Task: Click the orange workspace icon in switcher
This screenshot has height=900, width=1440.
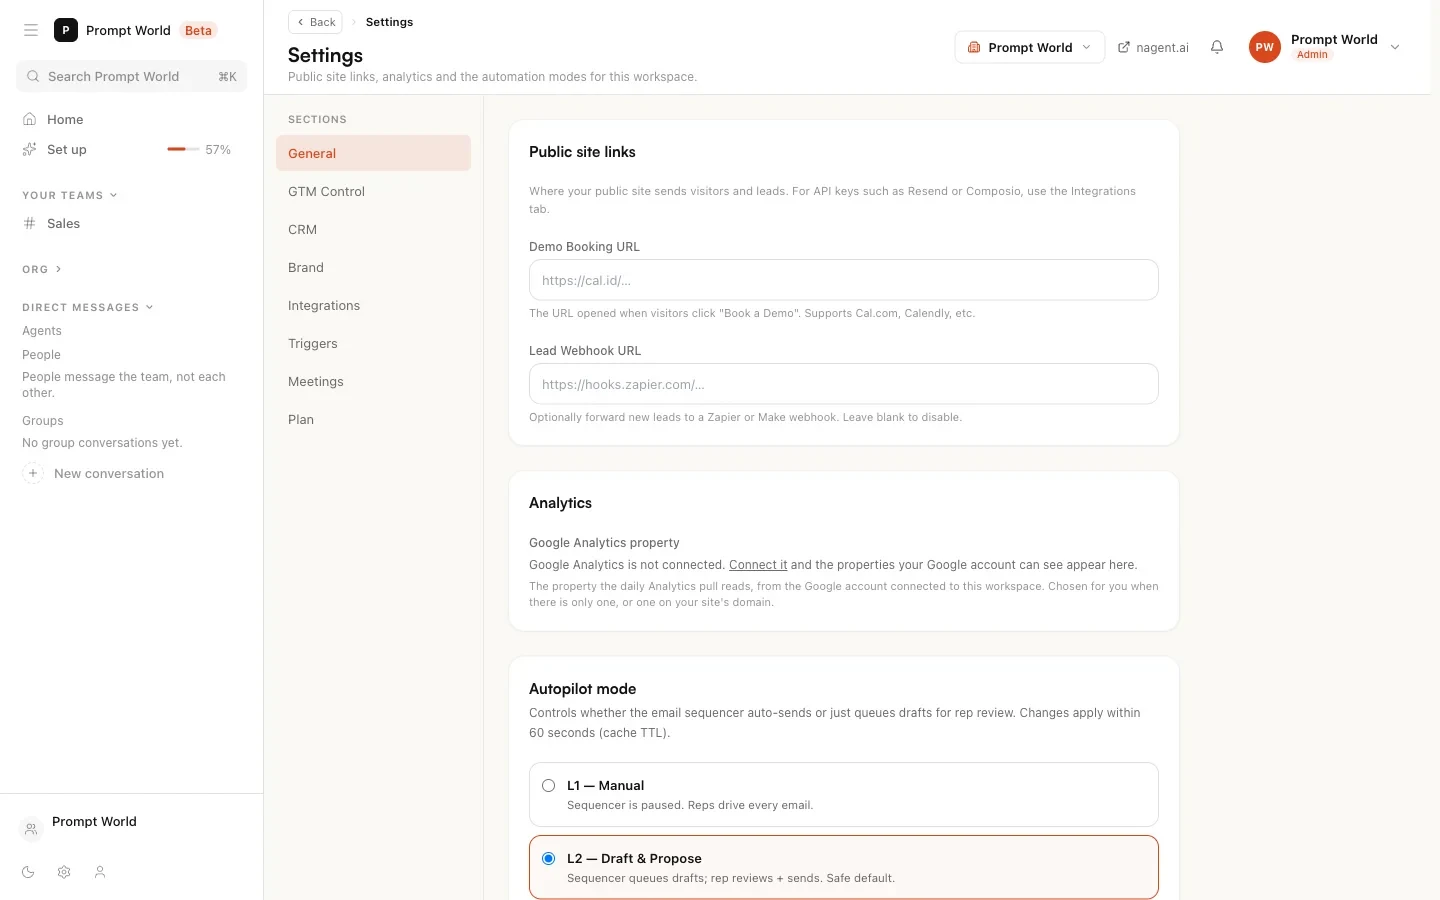Action: [x=974, y=47]
